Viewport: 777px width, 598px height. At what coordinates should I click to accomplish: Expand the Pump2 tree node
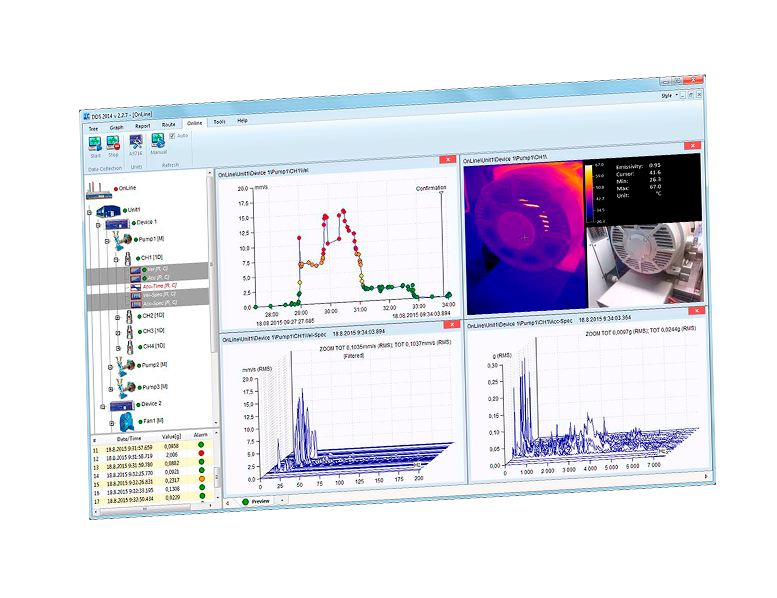pyautogui.click(x=111, y=368)
